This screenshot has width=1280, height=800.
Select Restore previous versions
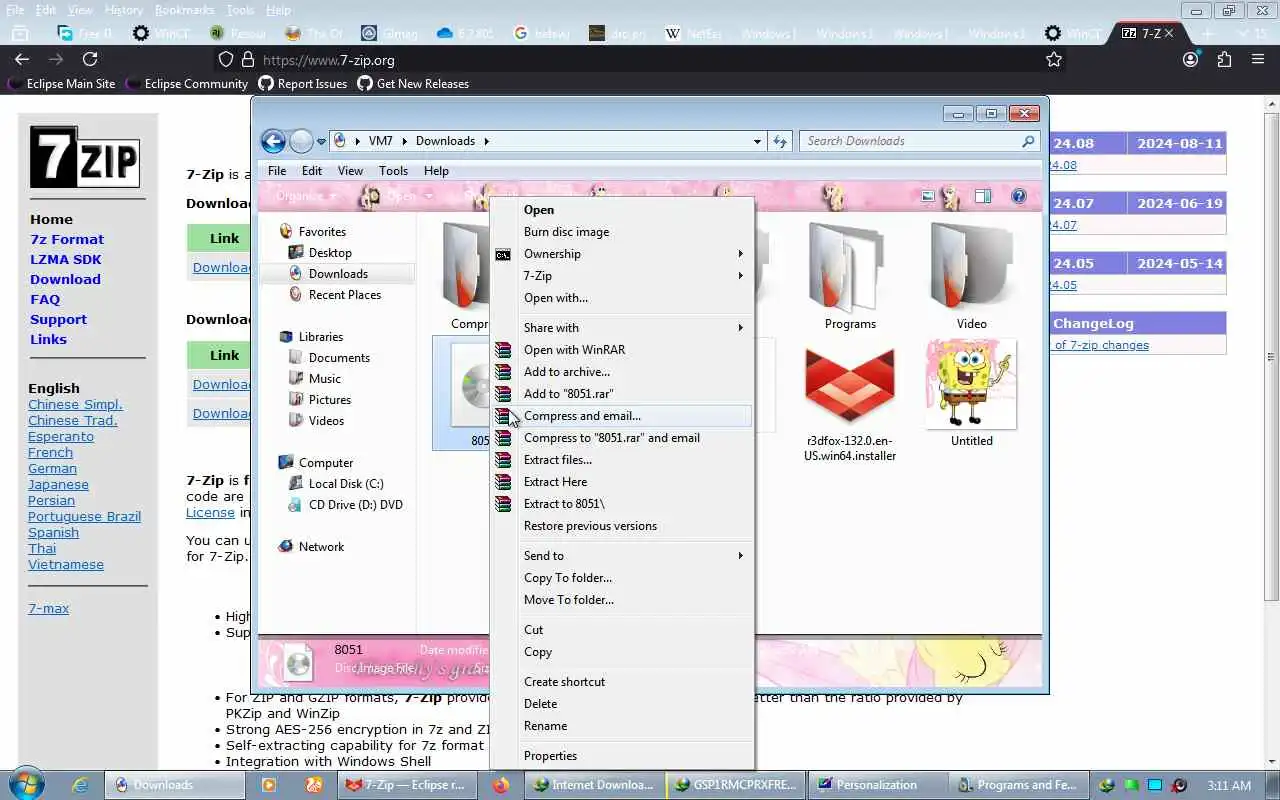590,526
